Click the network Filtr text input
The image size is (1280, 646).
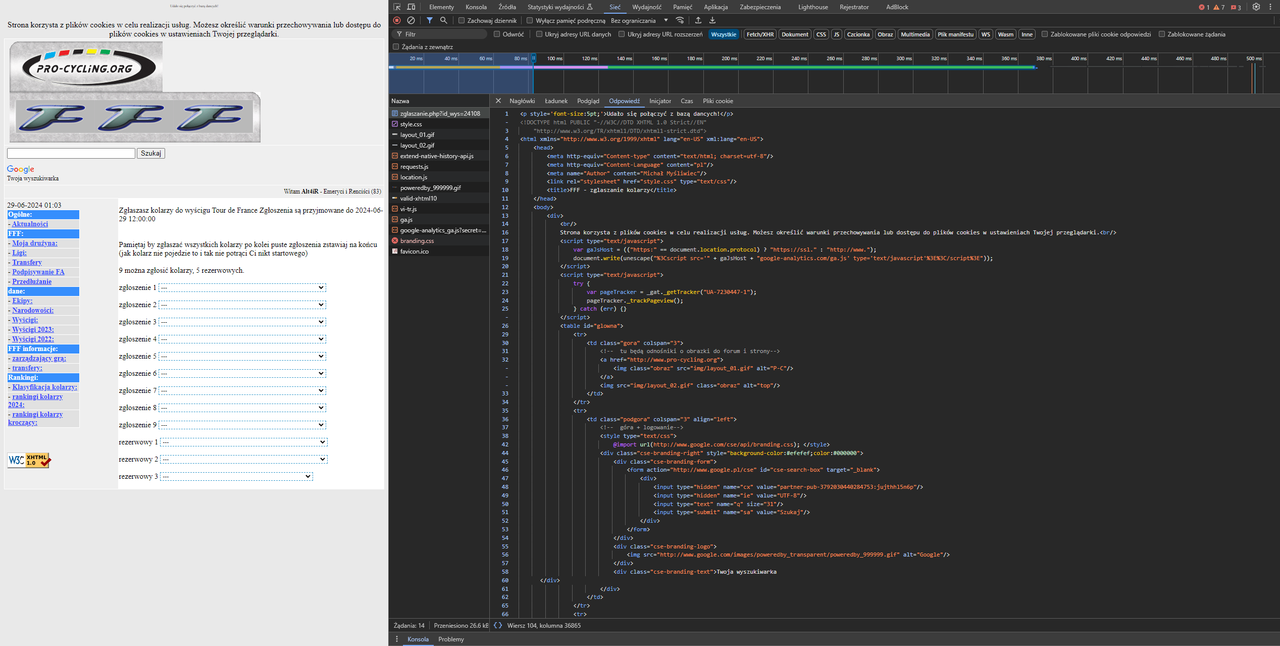click(x=440, y=34)
